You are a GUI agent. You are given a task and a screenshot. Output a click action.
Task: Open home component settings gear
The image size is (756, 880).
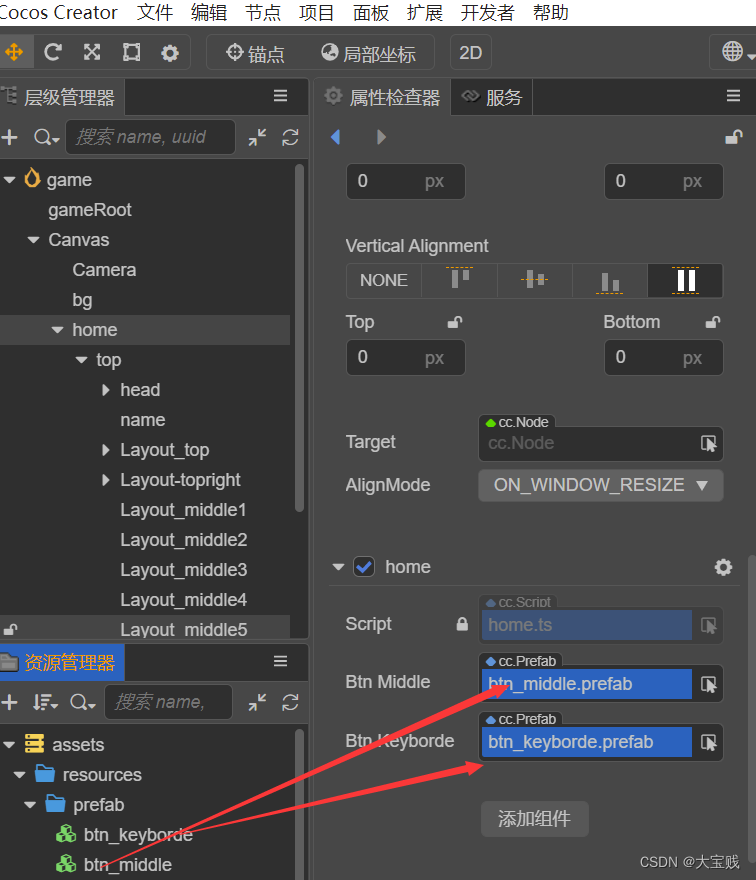pyautogui.click(x=723, y=567)
